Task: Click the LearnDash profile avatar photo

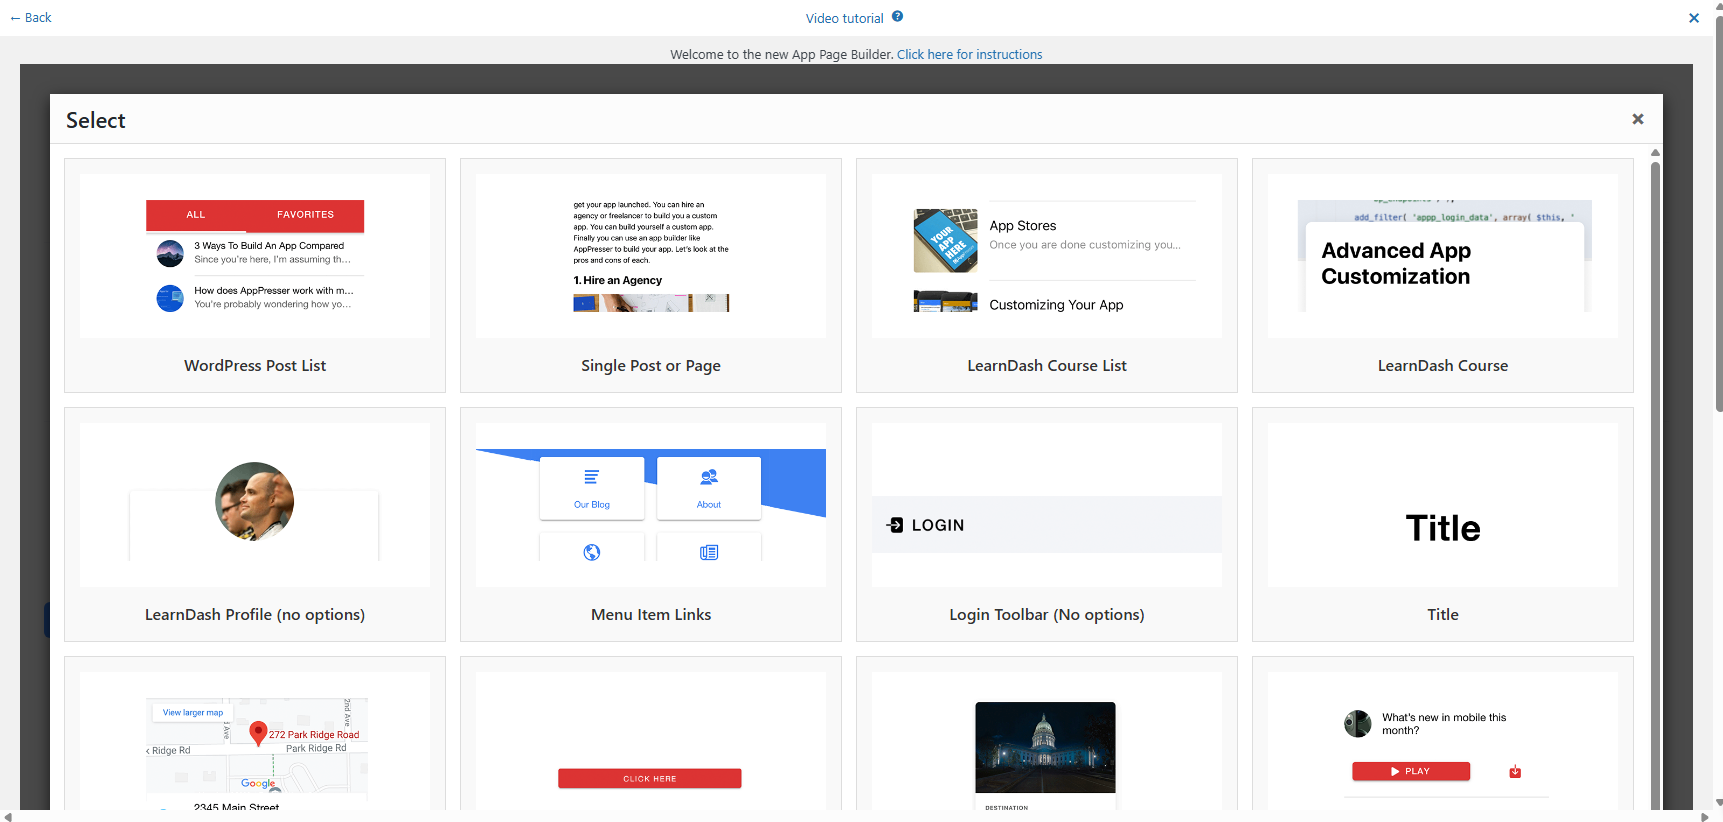Action: (255, 501)
